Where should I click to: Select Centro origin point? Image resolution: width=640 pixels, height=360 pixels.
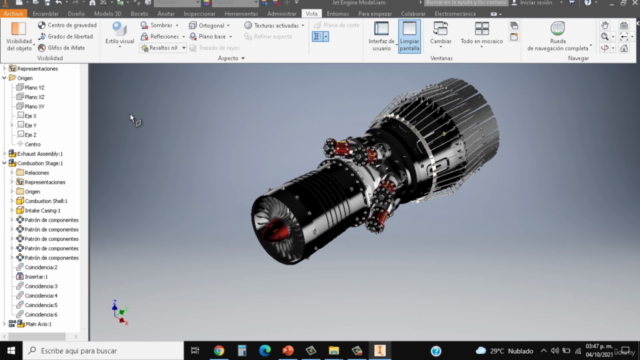[x=29, y=144]
